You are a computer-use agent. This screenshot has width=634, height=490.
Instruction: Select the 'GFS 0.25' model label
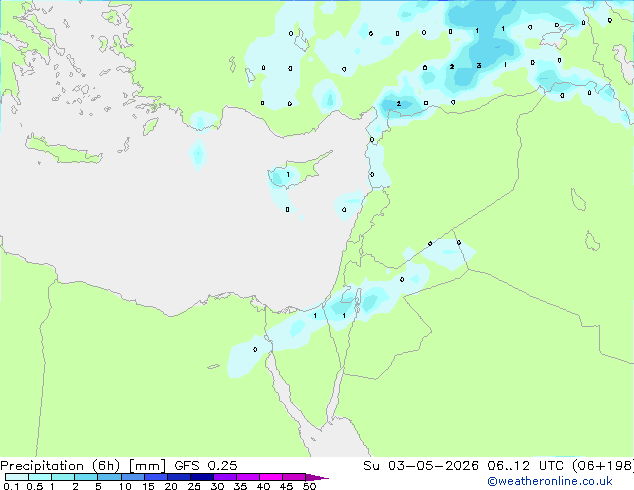pyautogui.click(x=206, y=466)
